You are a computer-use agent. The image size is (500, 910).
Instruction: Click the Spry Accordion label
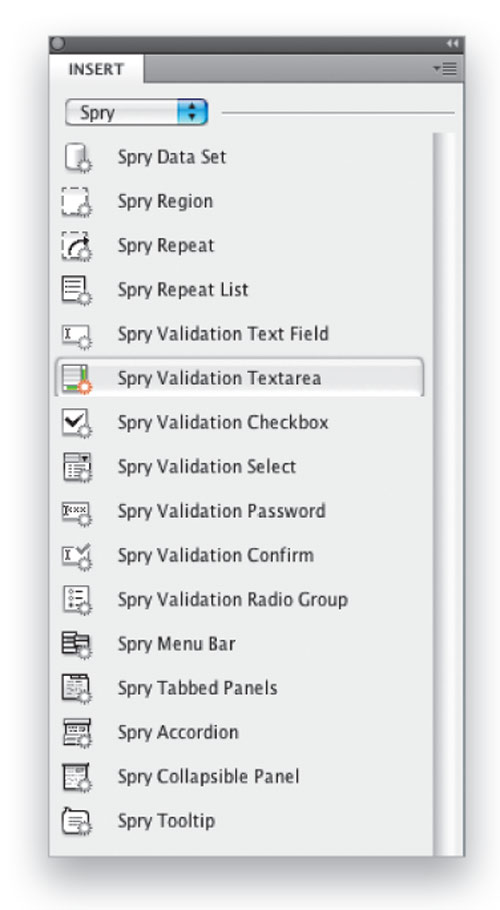click(178, 732)
